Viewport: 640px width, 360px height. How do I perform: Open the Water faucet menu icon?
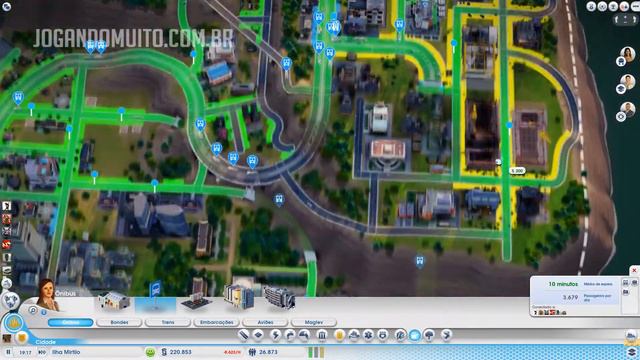tap(290, 335)
